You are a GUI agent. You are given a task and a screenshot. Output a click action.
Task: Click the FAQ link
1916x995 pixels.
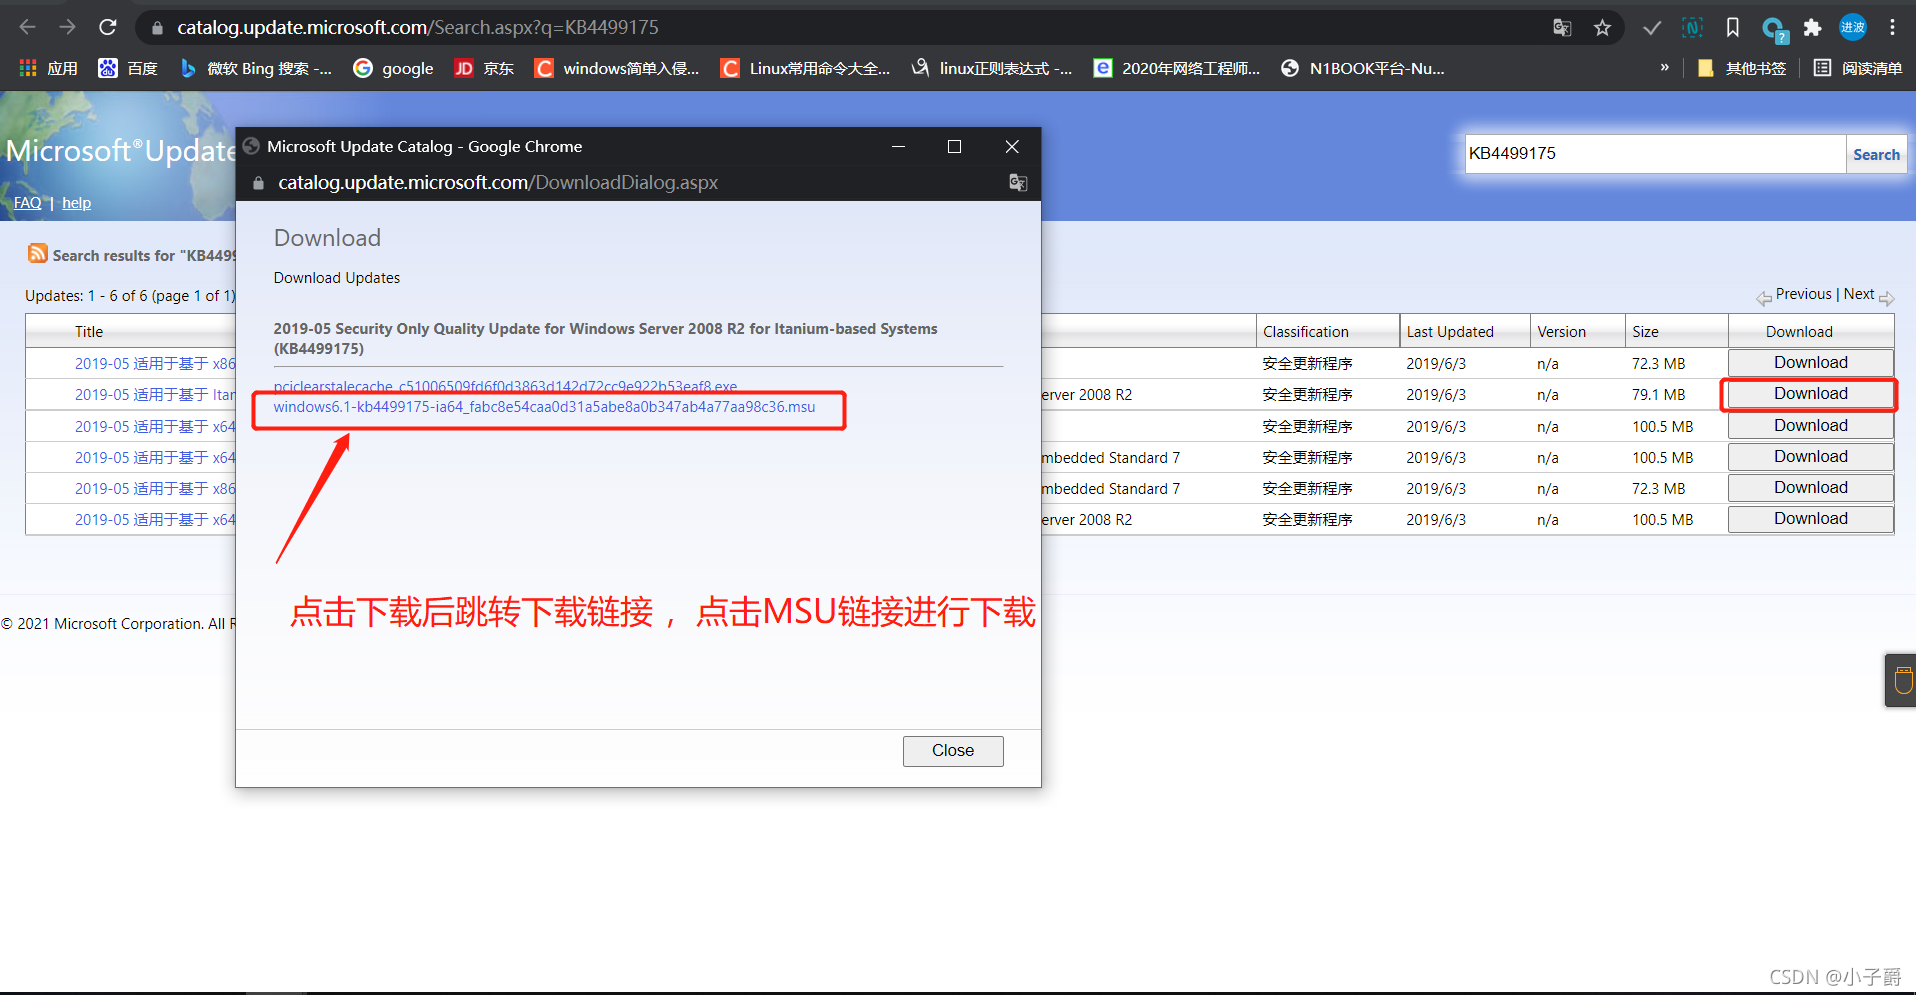coord(28,203)
